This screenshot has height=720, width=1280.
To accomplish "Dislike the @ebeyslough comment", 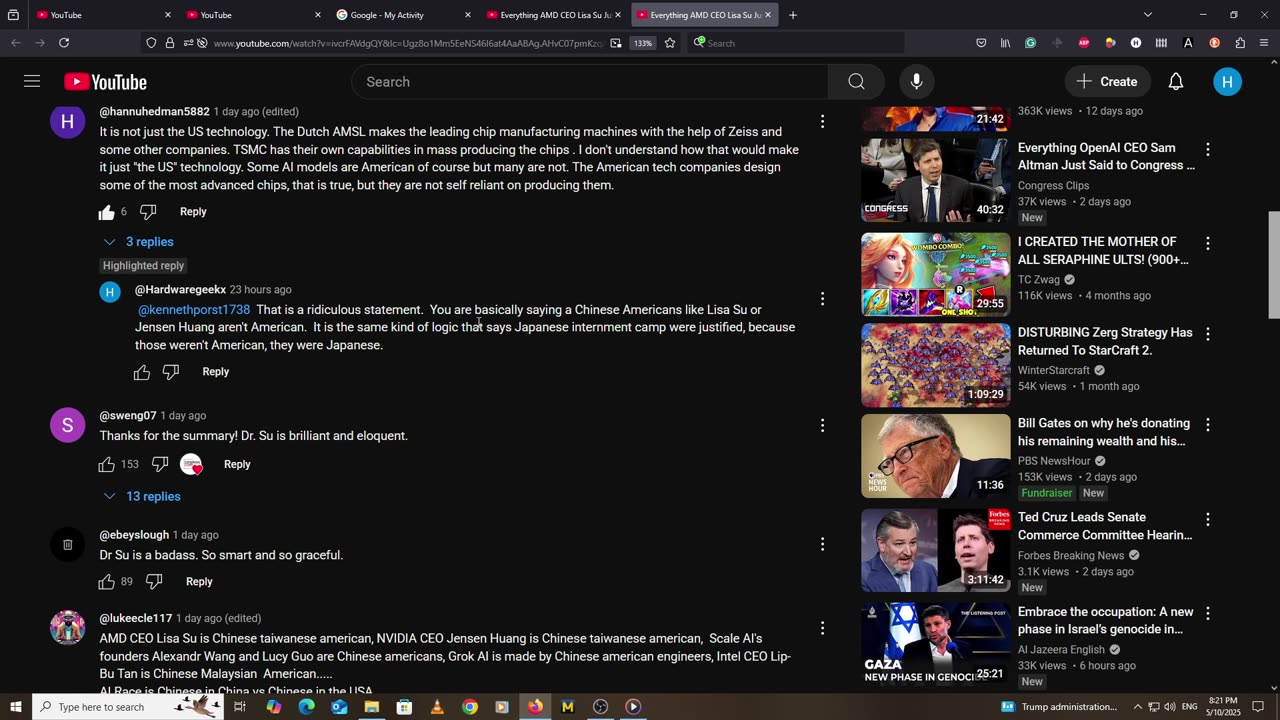I will tap(154, 582).
